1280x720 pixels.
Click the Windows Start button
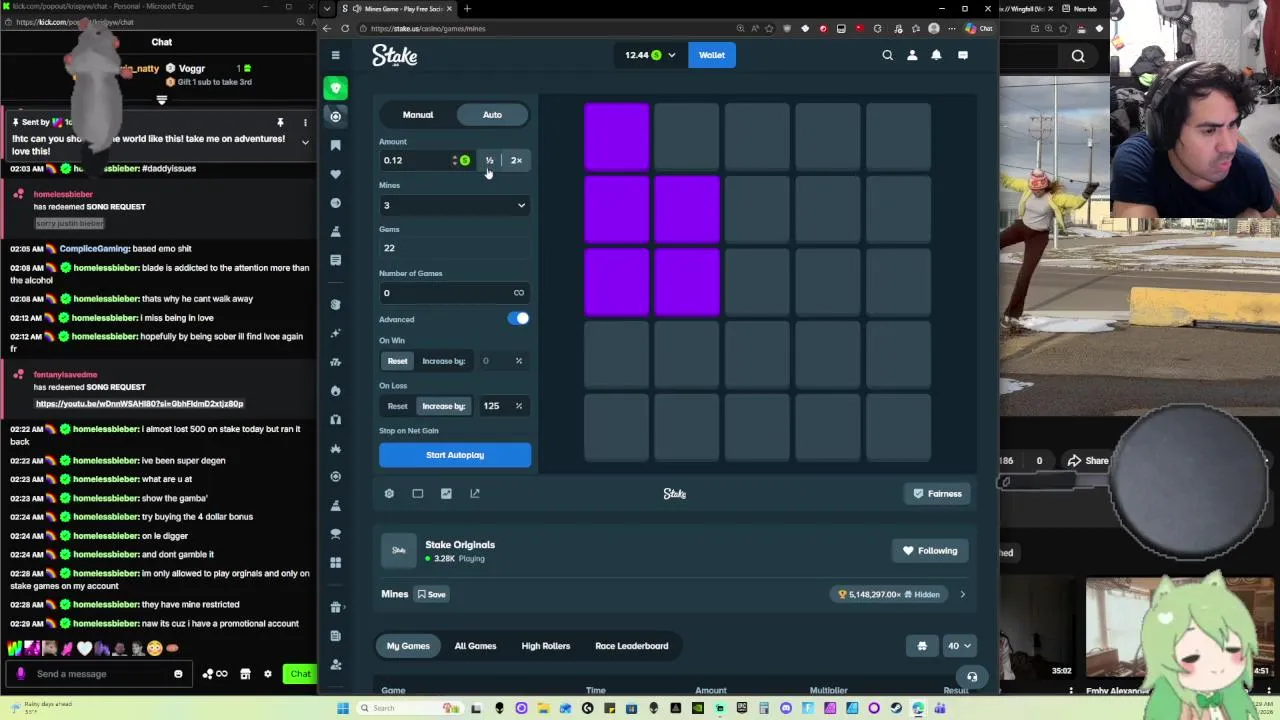tap(343, 708)
